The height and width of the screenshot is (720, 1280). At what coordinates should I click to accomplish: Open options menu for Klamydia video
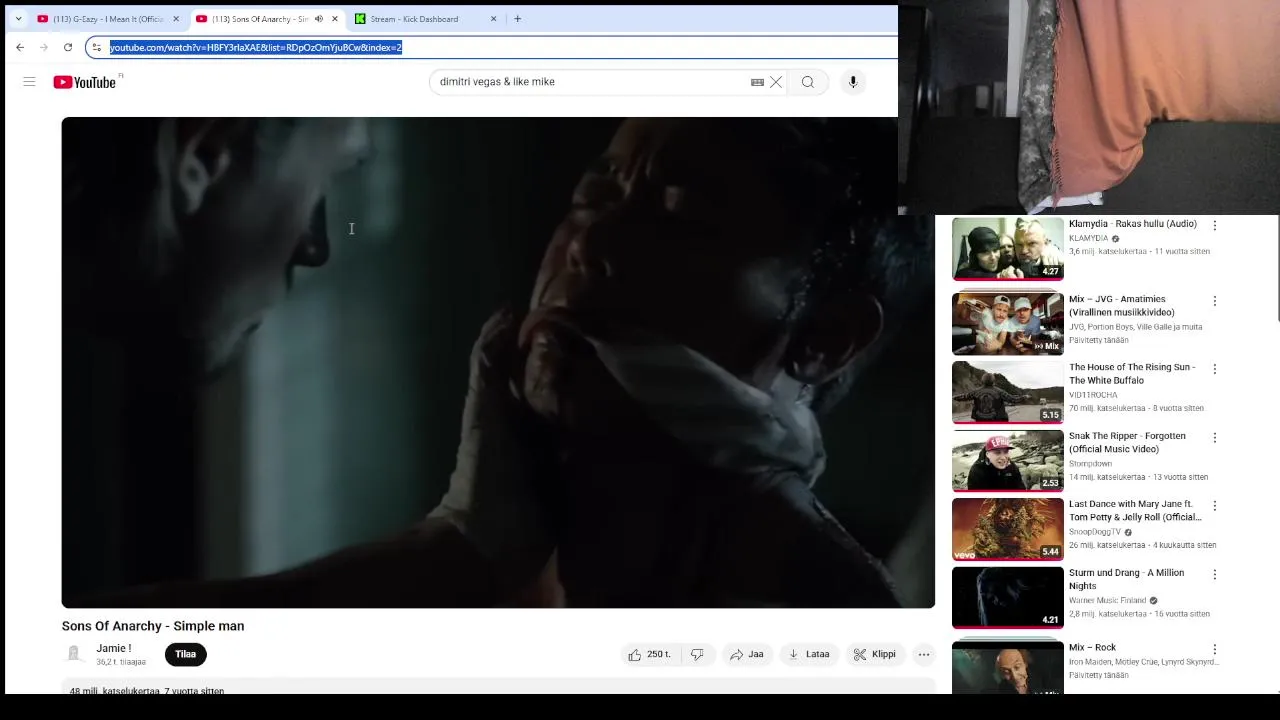(1215, 226)
